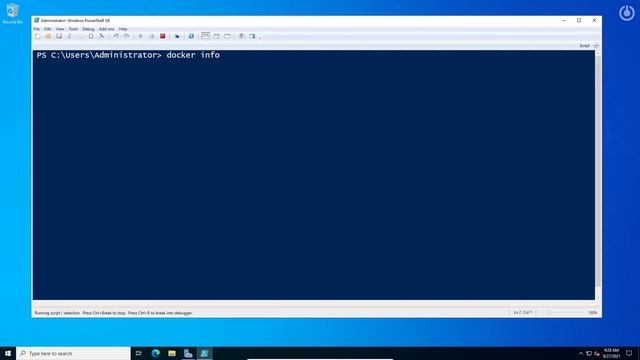The width and height of the screenshot is (640, 360).
Task: Open Task View from taskbar
Action: [139, 353]
